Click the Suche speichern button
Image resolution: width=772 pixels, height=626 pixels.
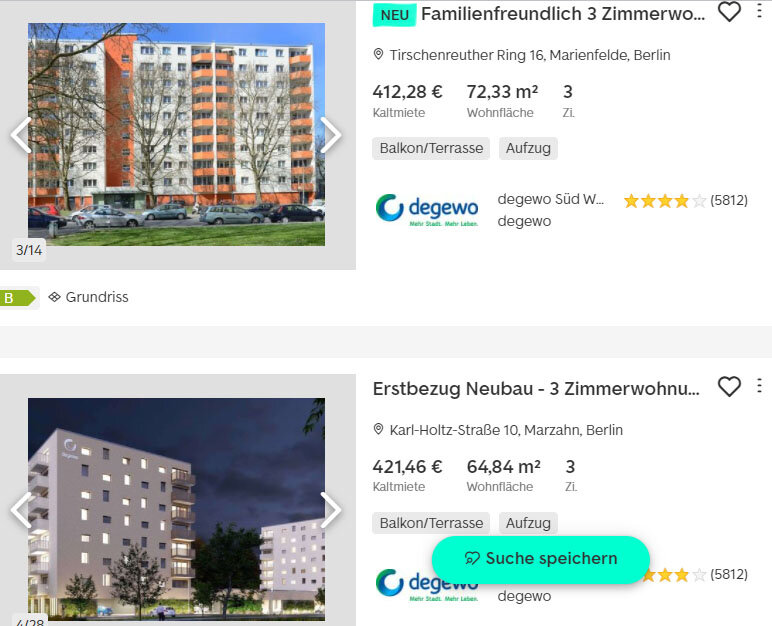[541, 559]
